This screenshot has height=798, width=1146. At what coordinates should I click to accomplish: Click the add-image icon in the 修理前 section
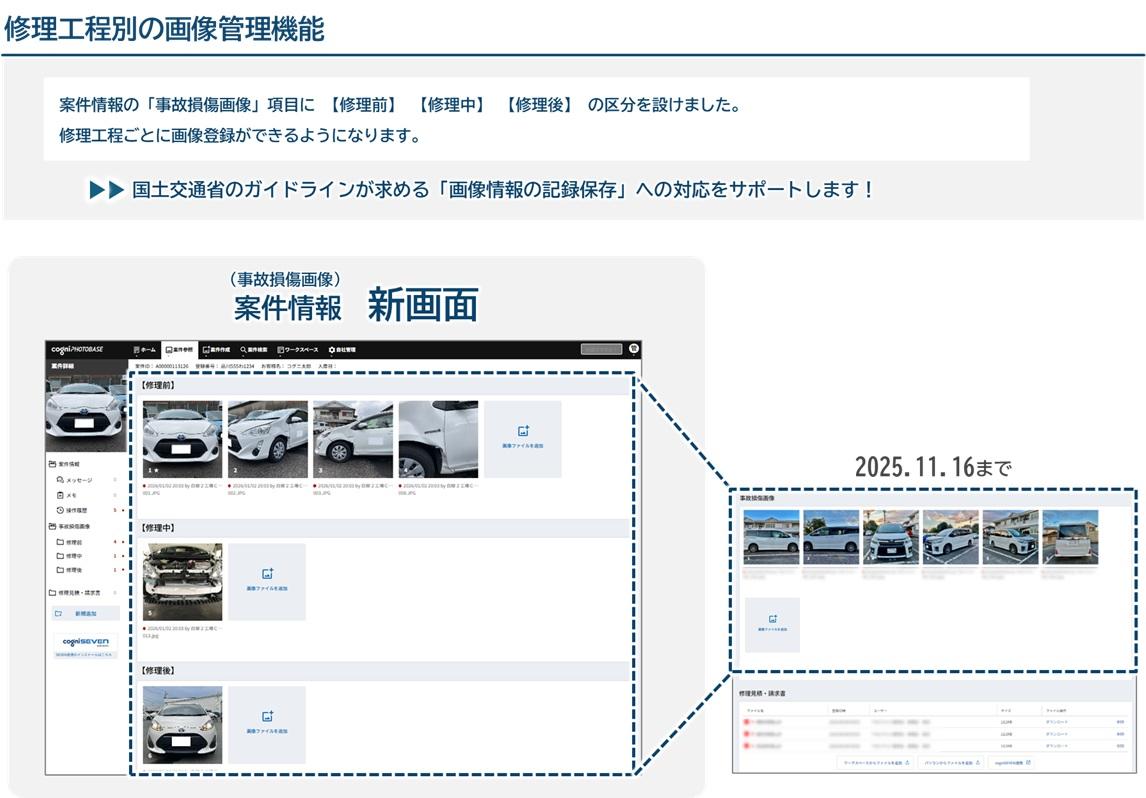(522, 432)
